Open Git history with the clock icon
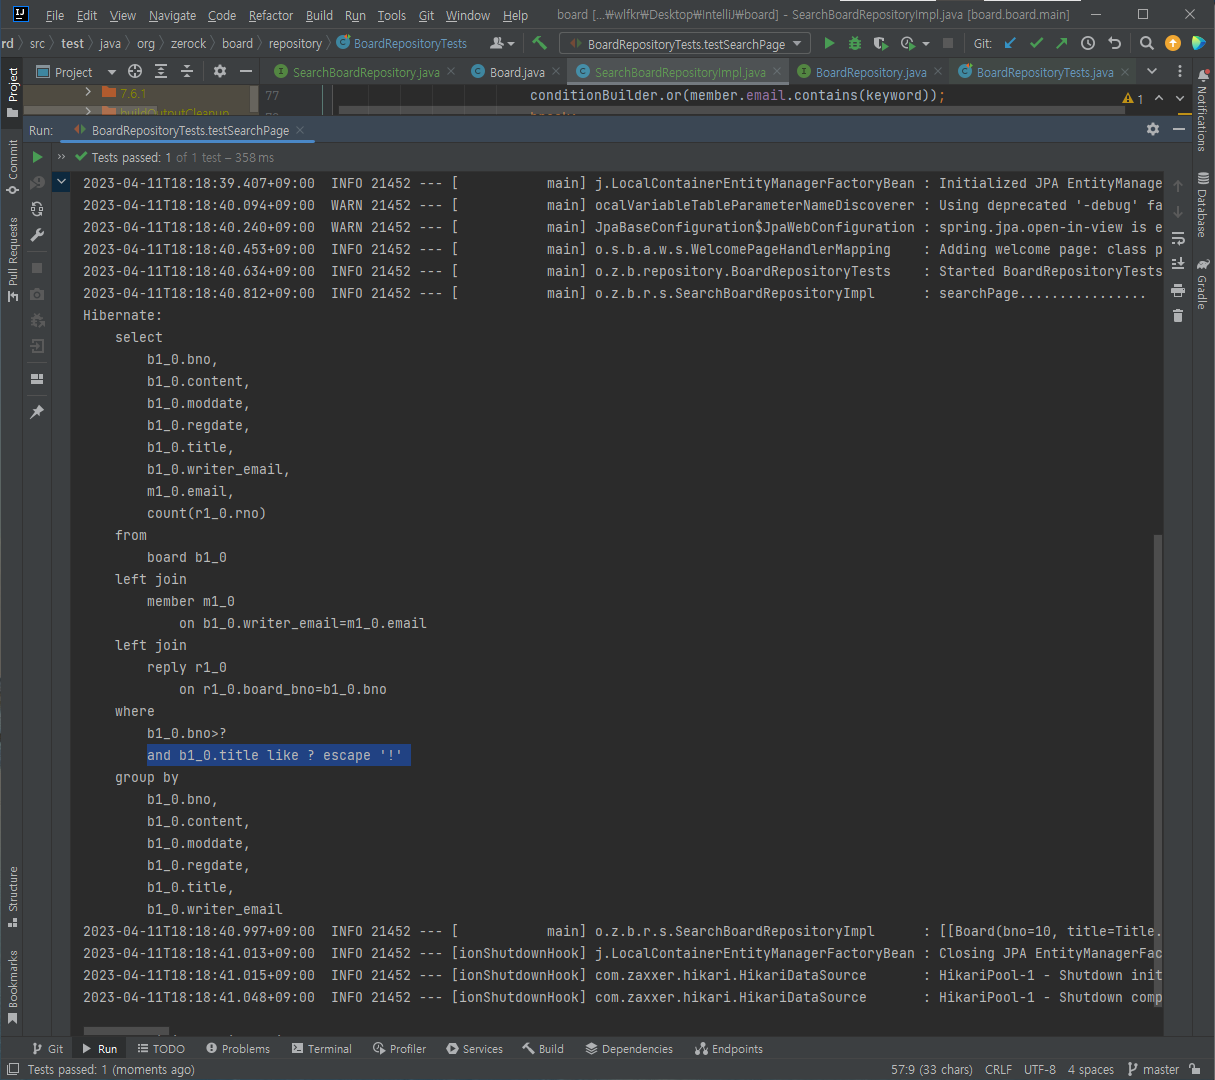The height and width of the screenshot is (1080, 1215). (1088, 43)
